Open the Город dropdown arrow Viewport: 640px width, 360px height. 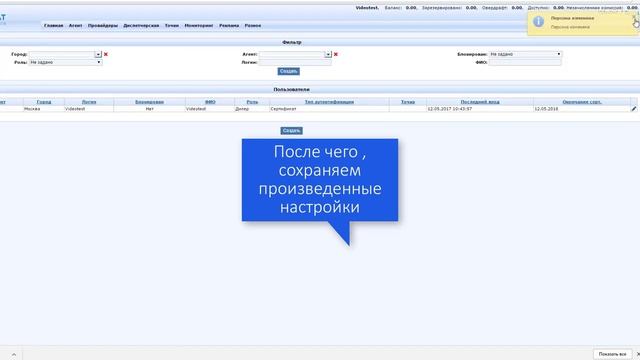pyautogui.click(x=98, y=54)
